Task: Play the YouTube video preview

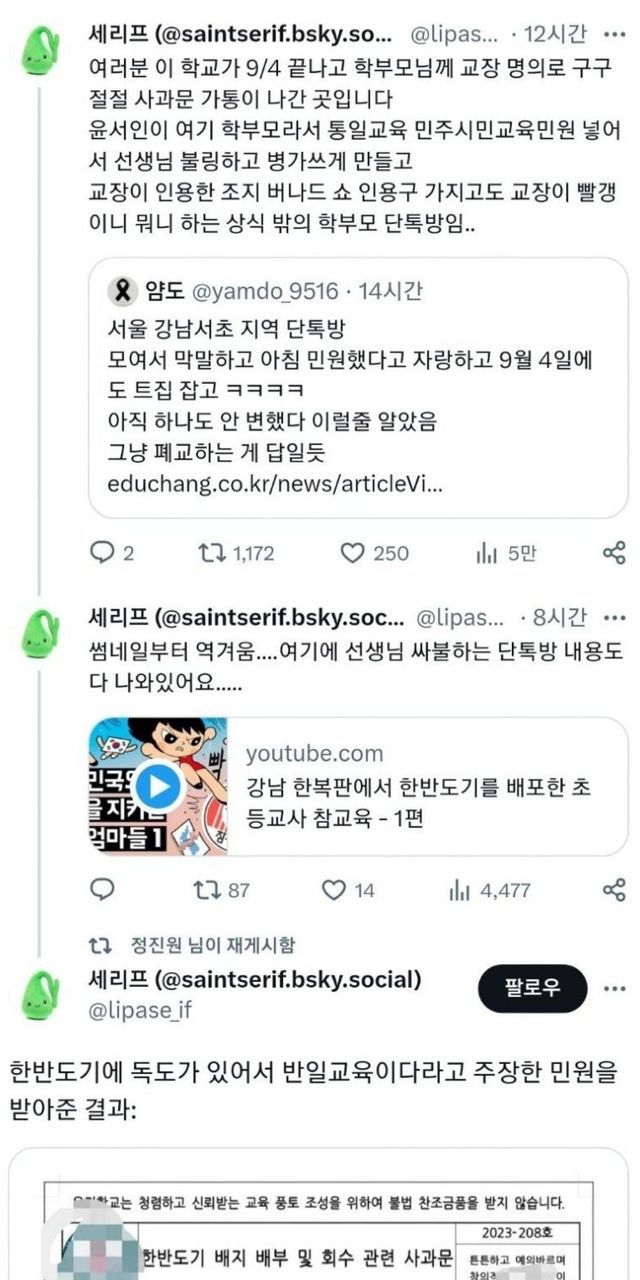Action: click(x=158, y=787)
